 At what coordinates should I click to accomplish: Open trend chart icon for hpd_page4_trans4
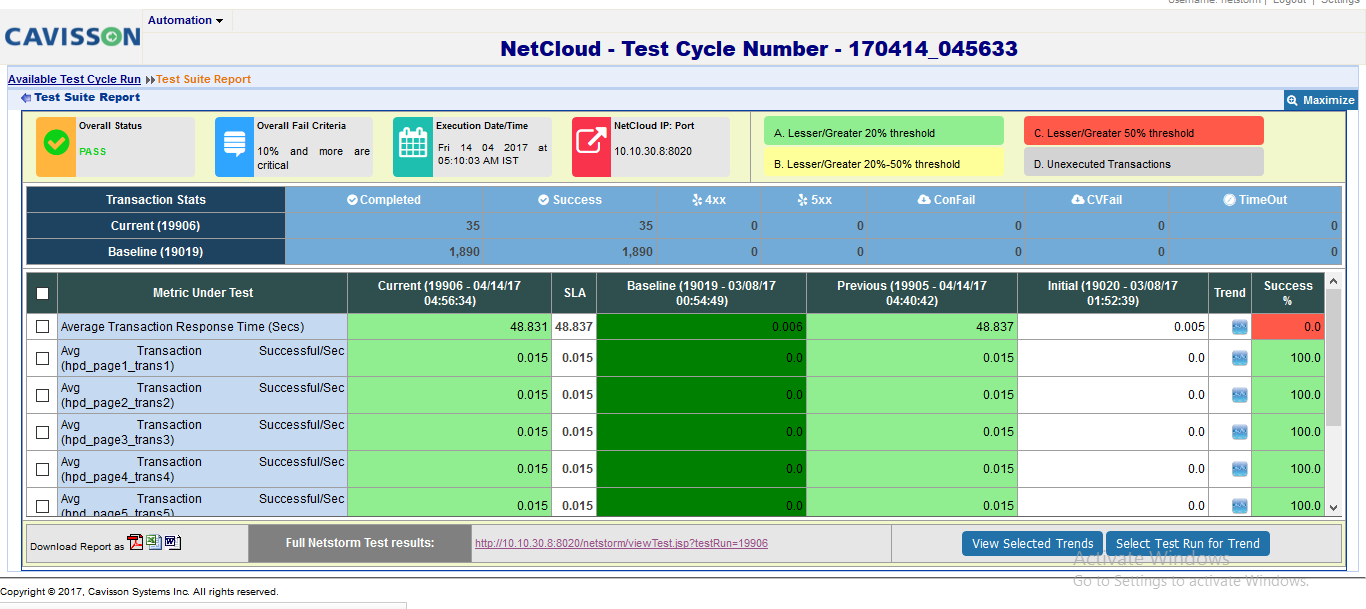pyautogui.click(x=1240, y=469)
